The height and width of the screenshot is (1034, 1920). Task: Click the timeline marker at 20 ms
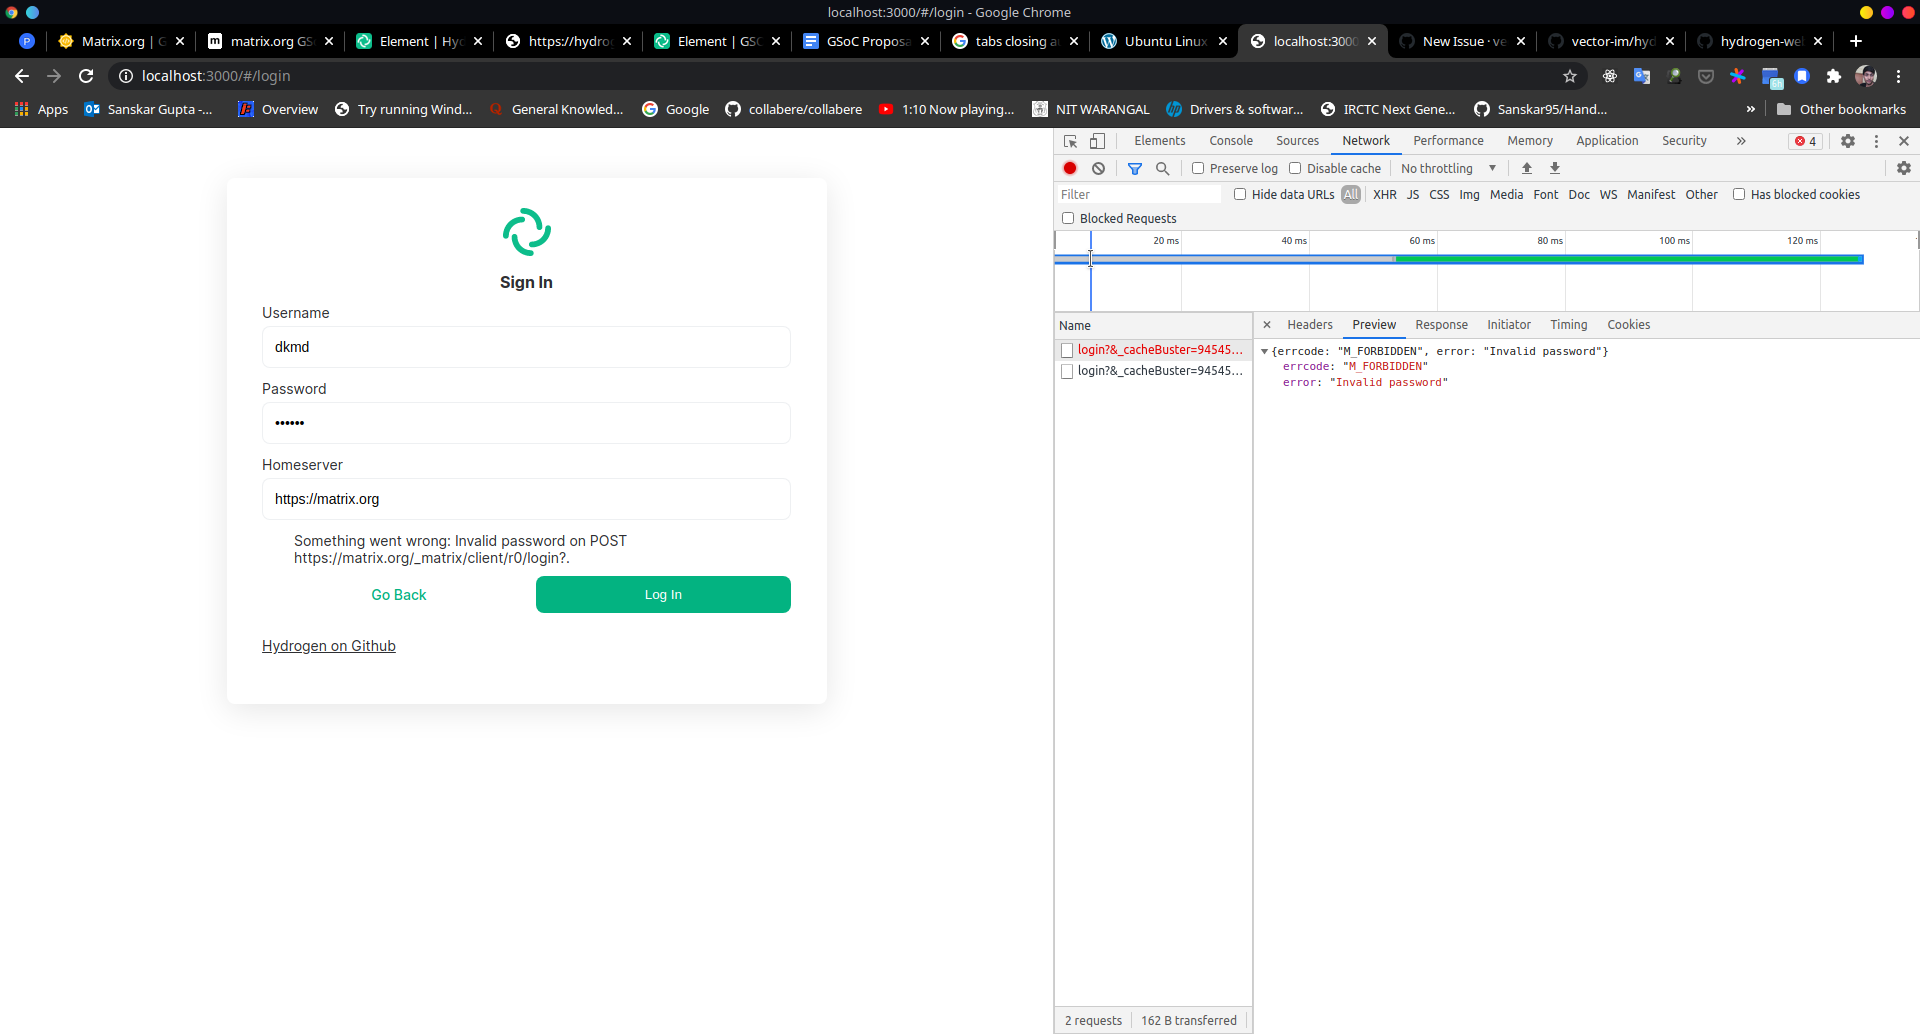pos(1166,241)
